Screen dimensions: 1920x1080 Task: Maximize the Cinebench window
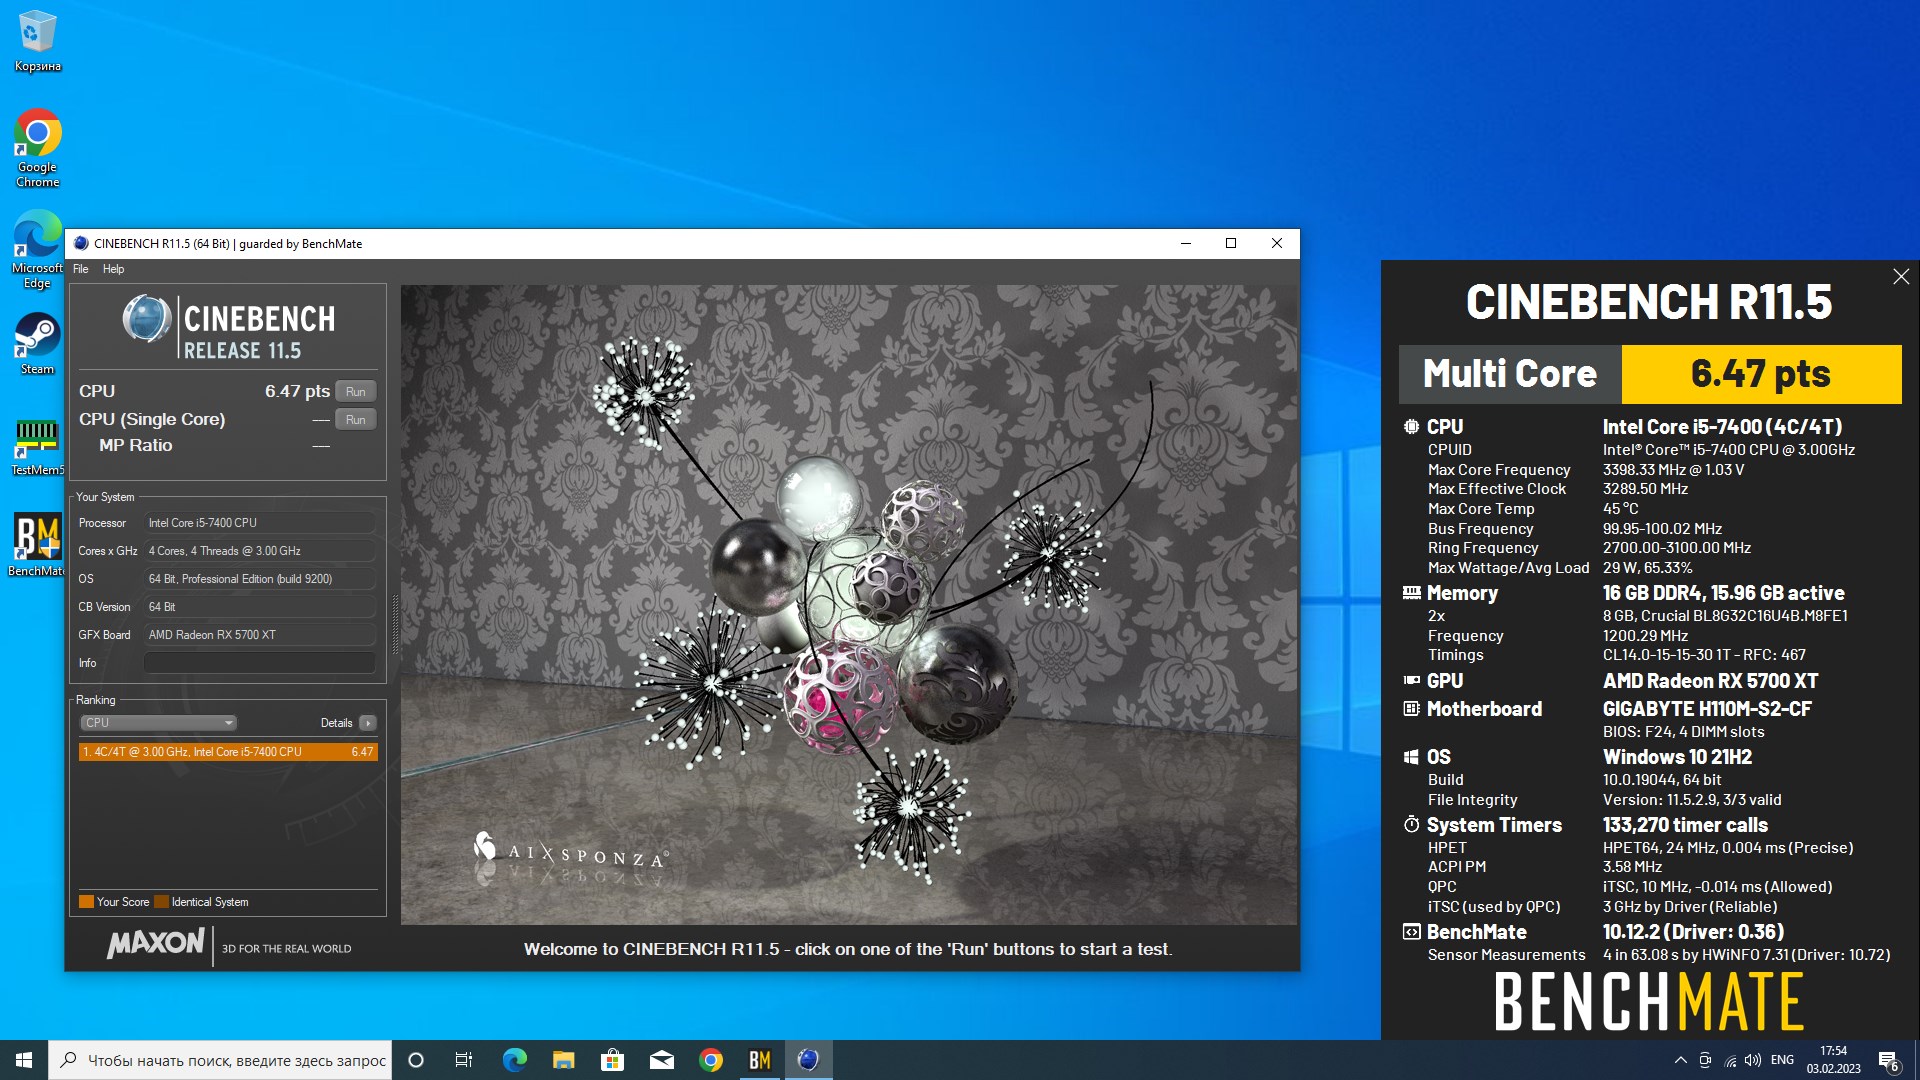click(x=1231, y=243)
